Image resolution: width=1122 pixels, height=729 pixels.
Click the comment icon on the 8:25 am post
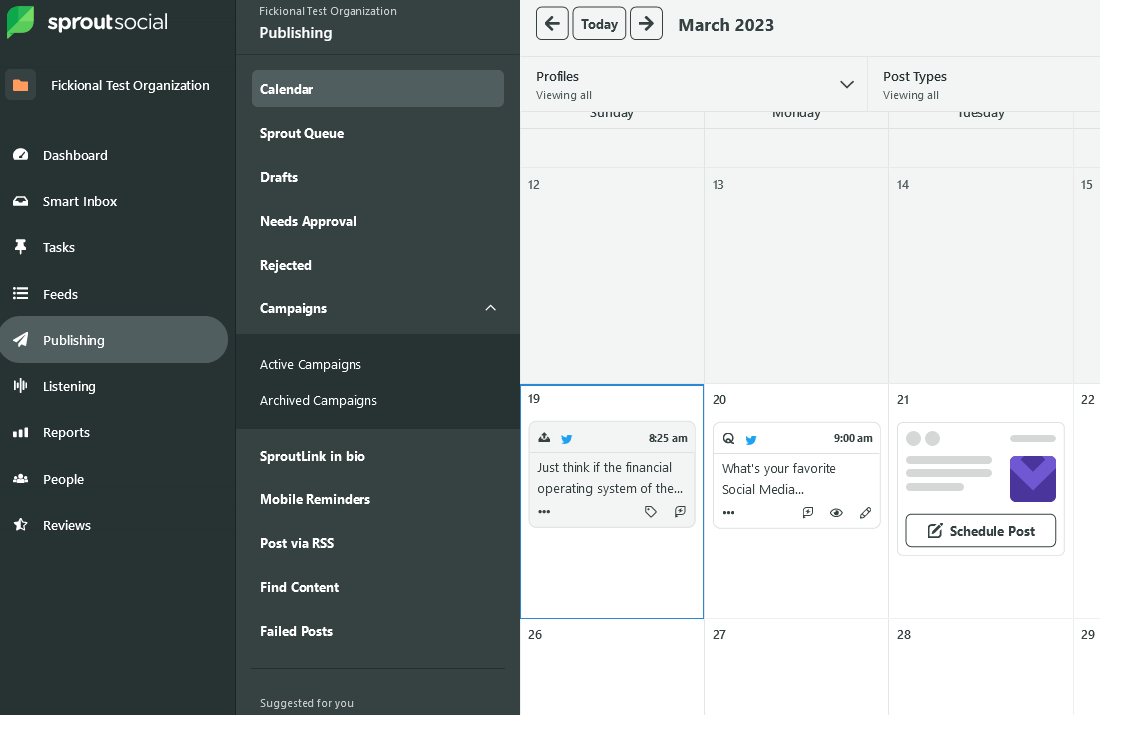680,512
